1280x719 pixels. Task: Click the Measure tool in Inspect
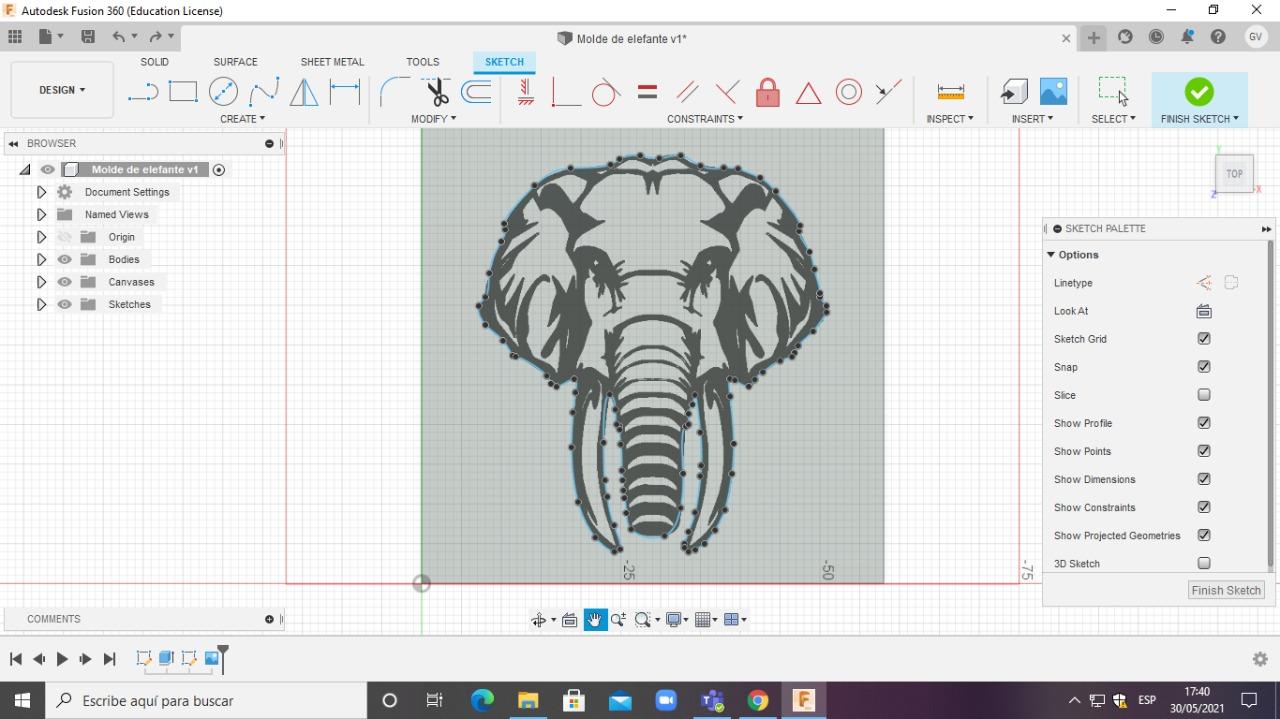(950, 92)
